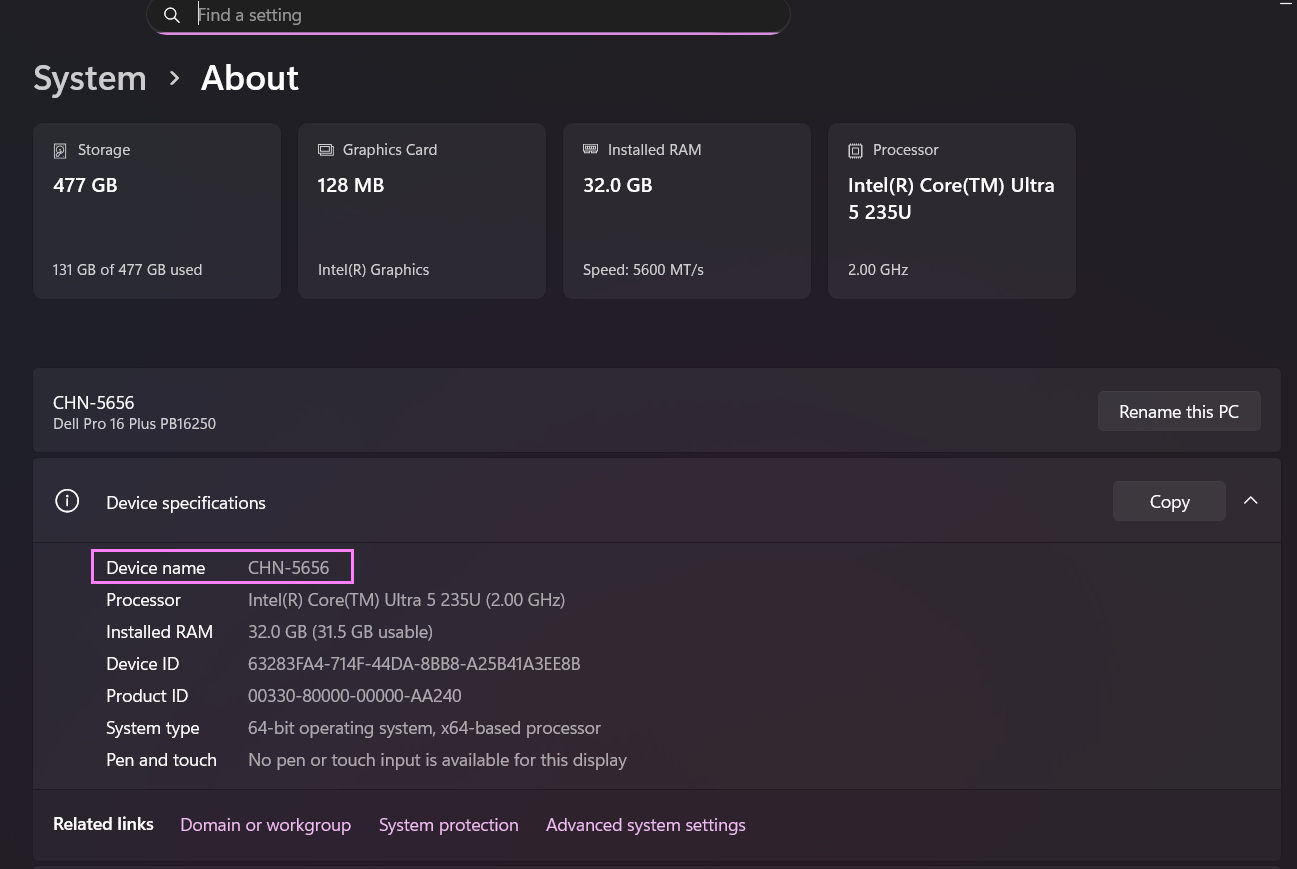Go back to System breadcrumb
This screenshot has height=869, width=1297.
[90, 78]
